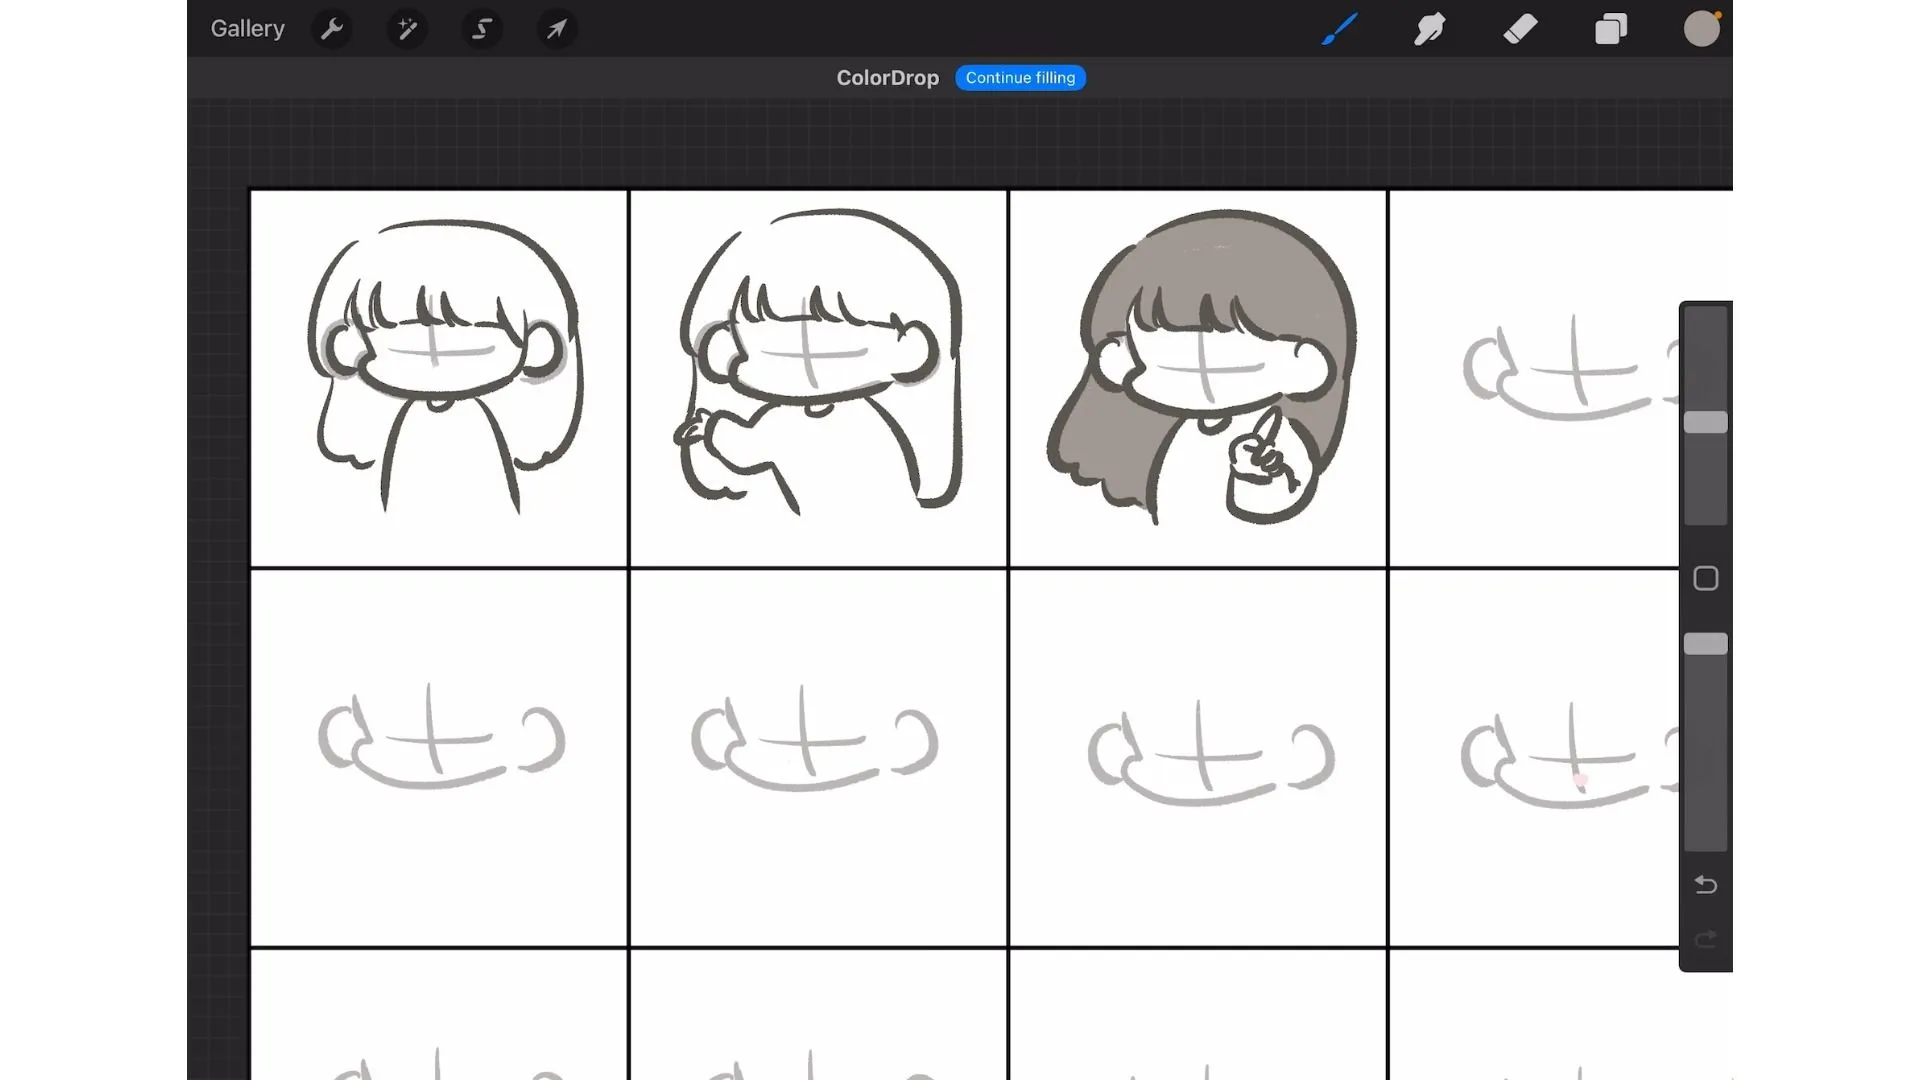
Task: Open the Adjustments magic wand menu
Action: coord(407,29)
